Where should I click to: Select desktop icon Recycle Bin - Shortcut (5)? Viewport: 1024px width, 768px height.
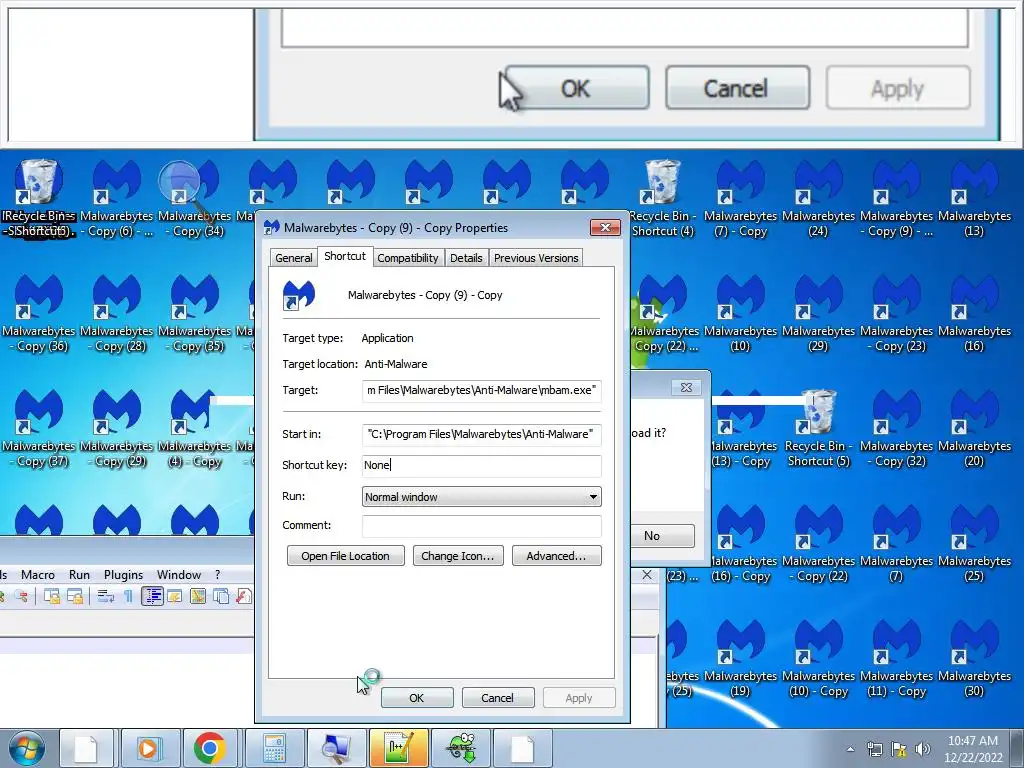coord(818,428)
